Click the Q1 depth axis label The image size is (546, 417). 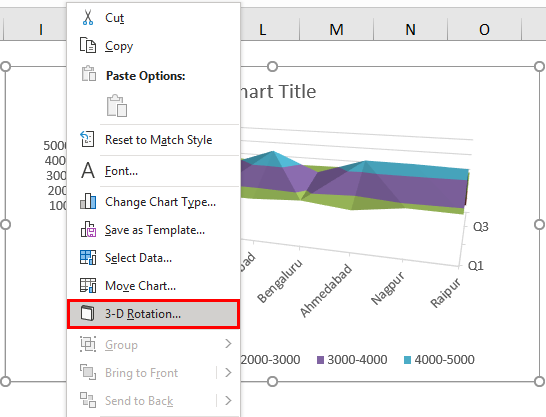point(476,266)
